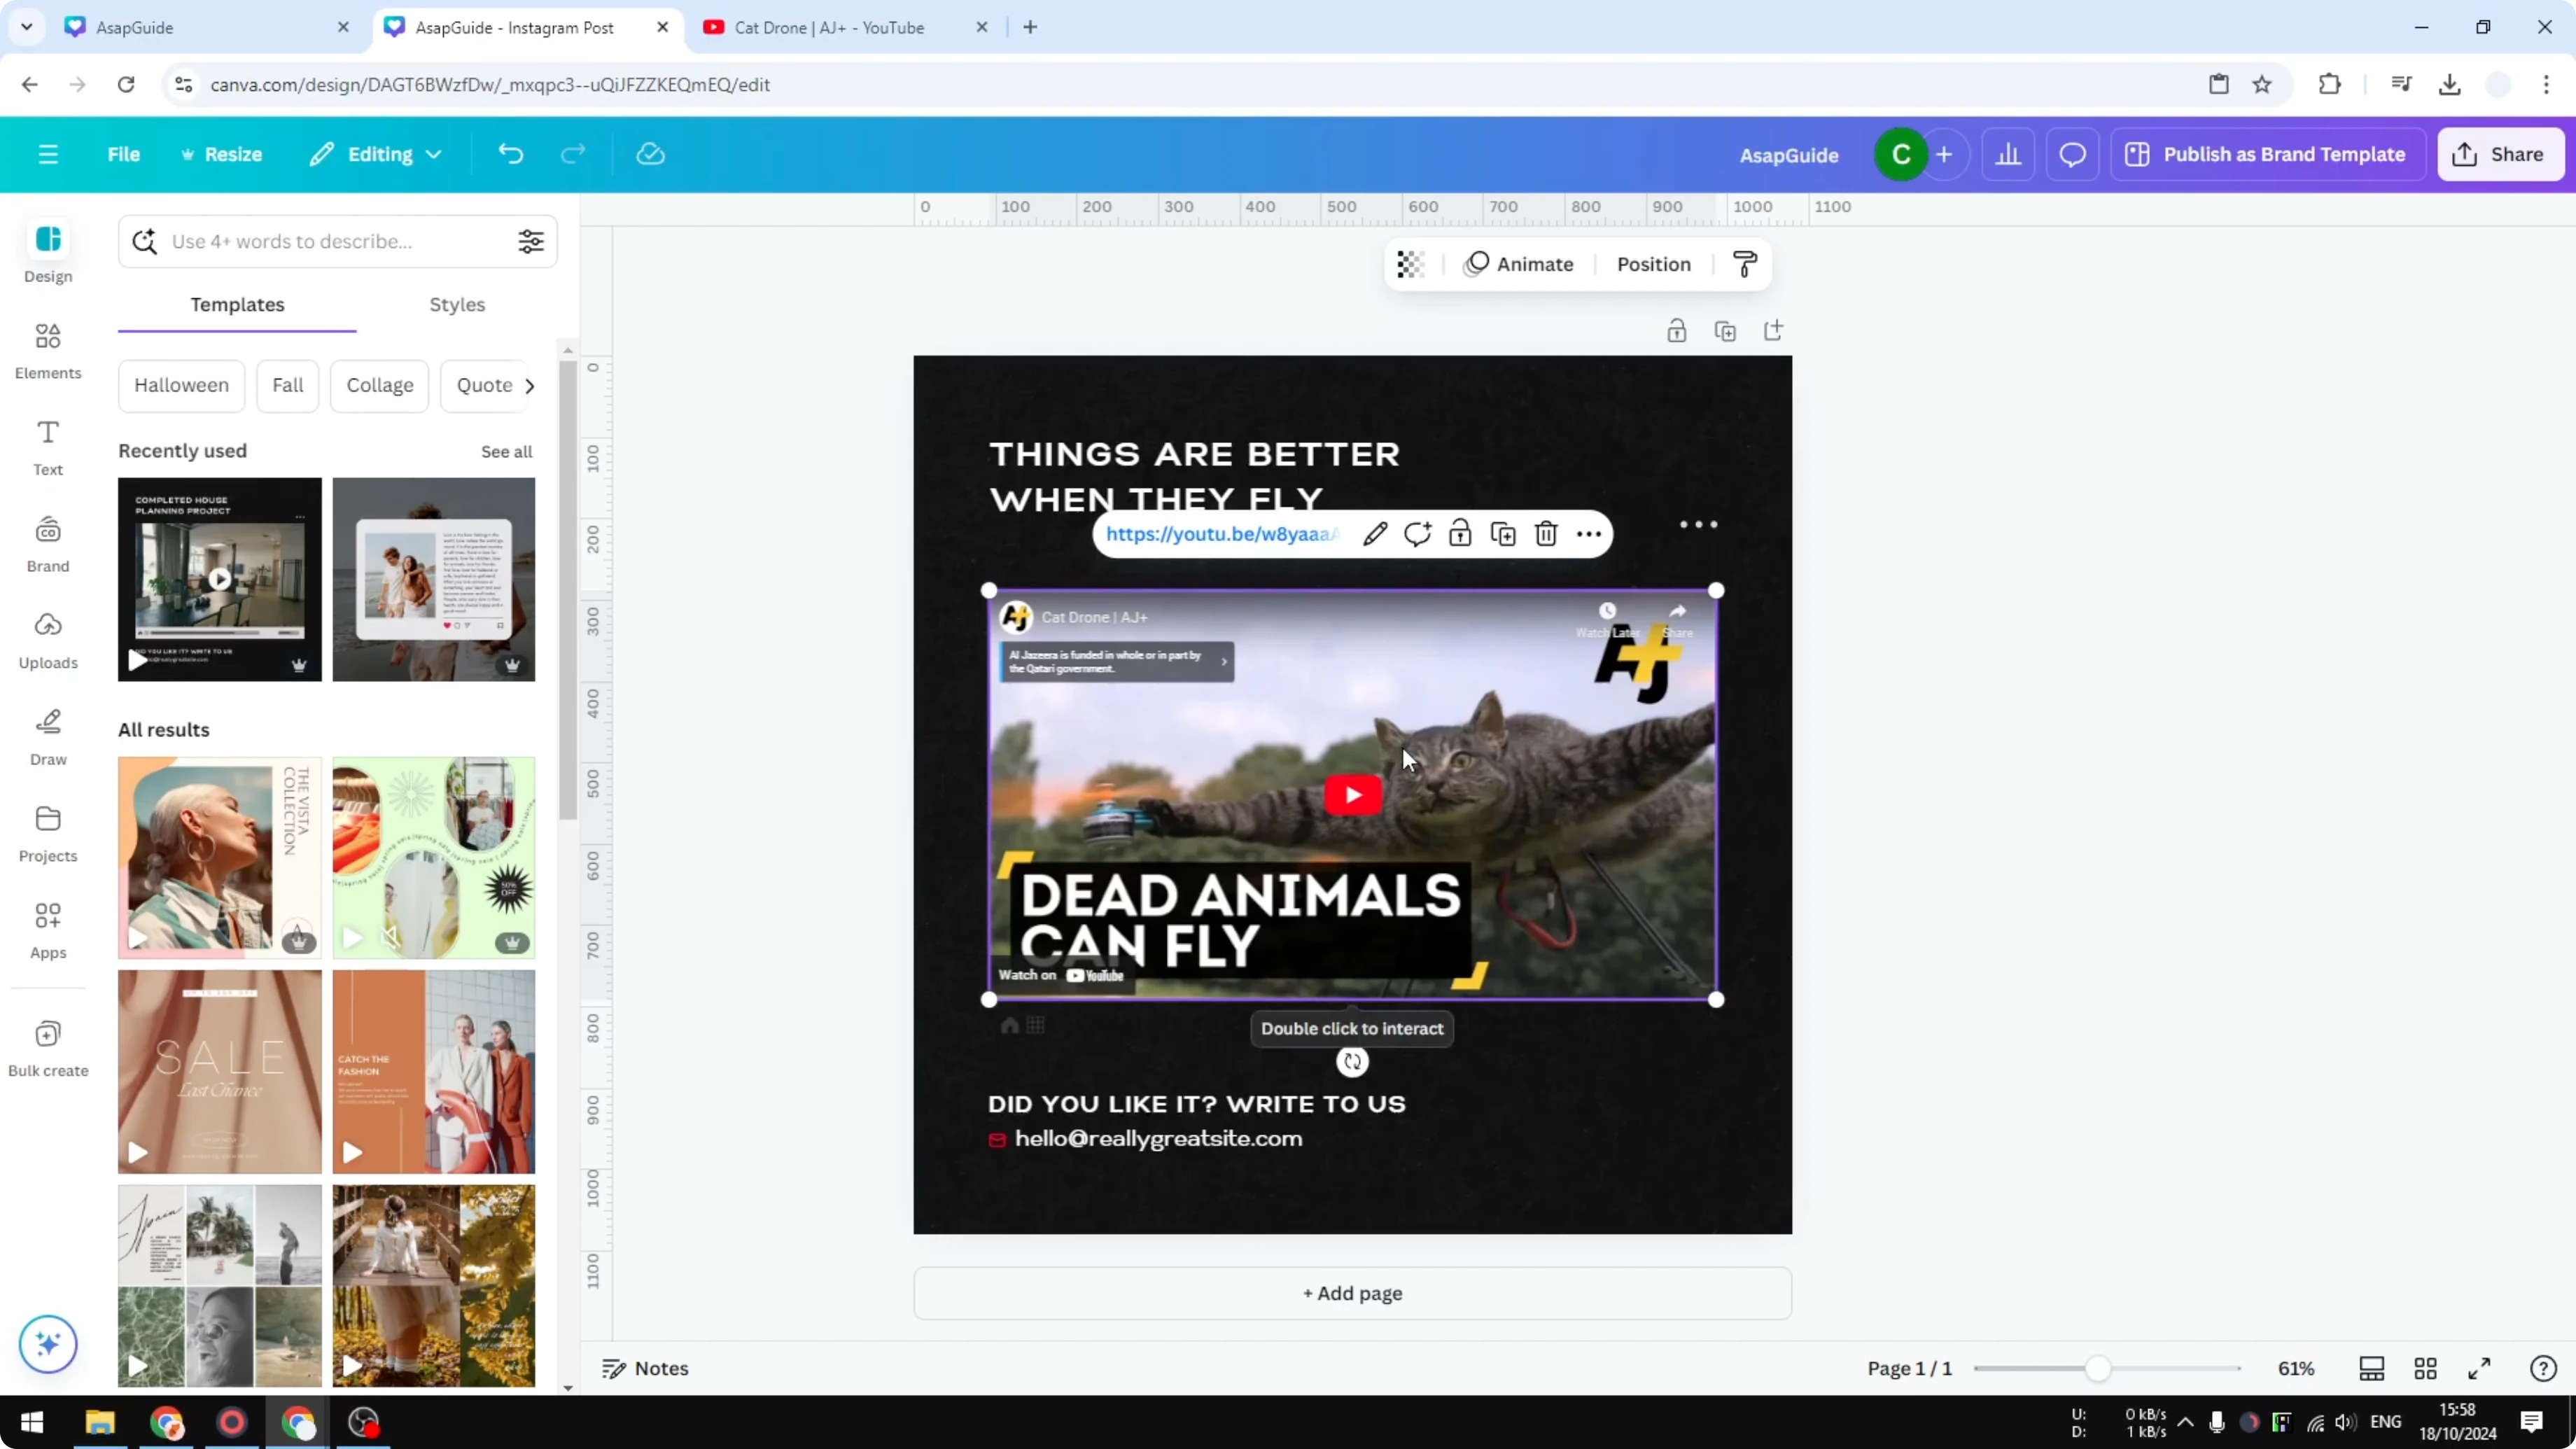Open the Uploads panel
Screen dimensions: 2576x1449
[47, 640]
